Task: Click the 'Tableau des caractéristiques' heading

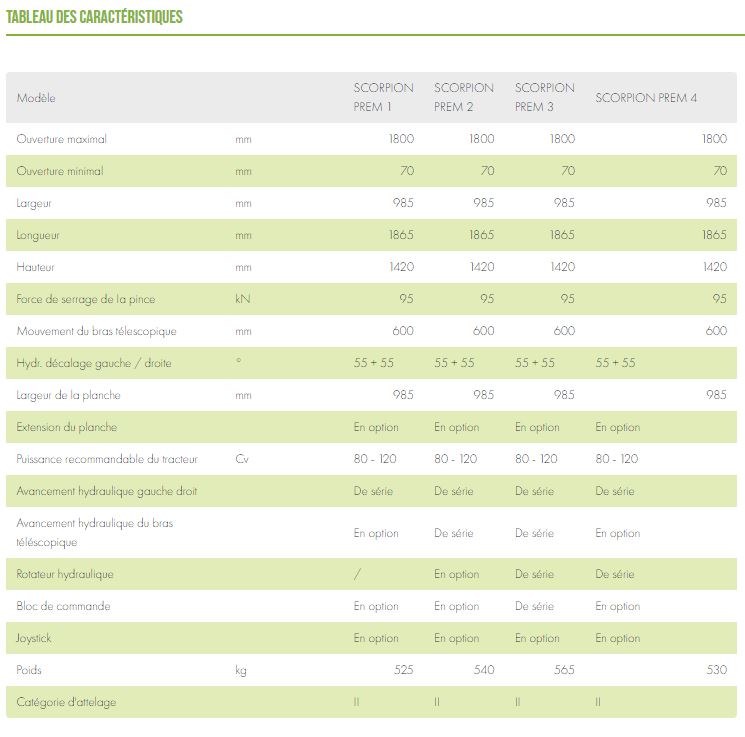Action: click(x=95, y=17)
